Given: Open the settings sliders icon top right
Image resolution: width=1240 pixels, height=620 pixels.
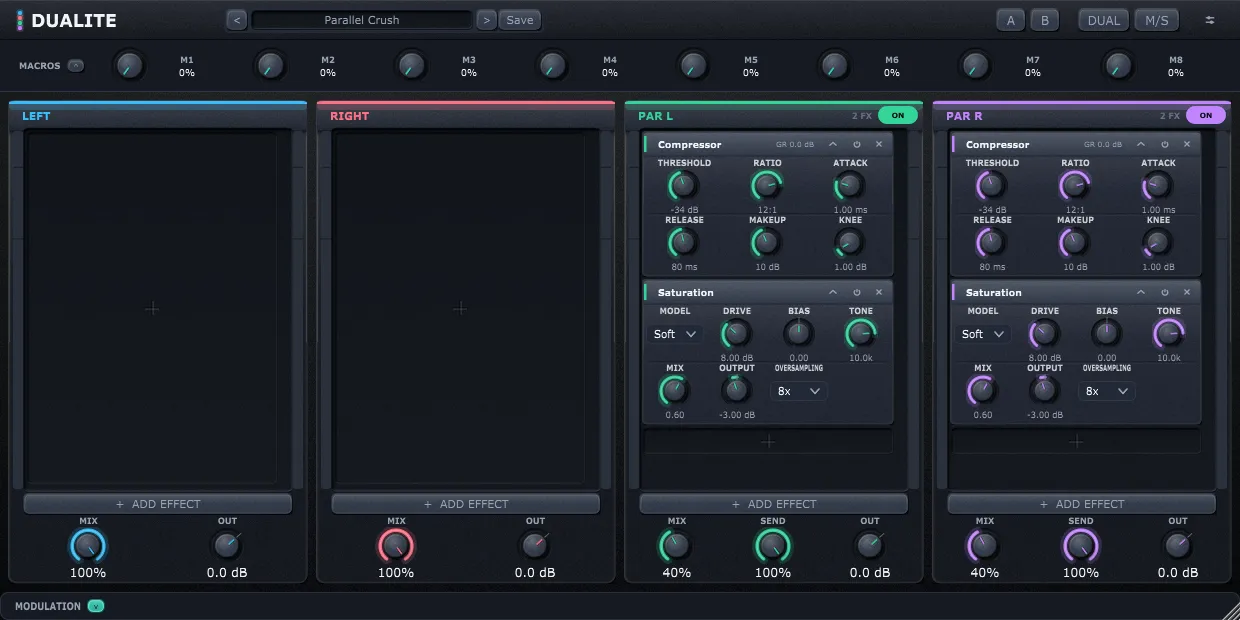Looking at the screenshot, I should 1210,20.
